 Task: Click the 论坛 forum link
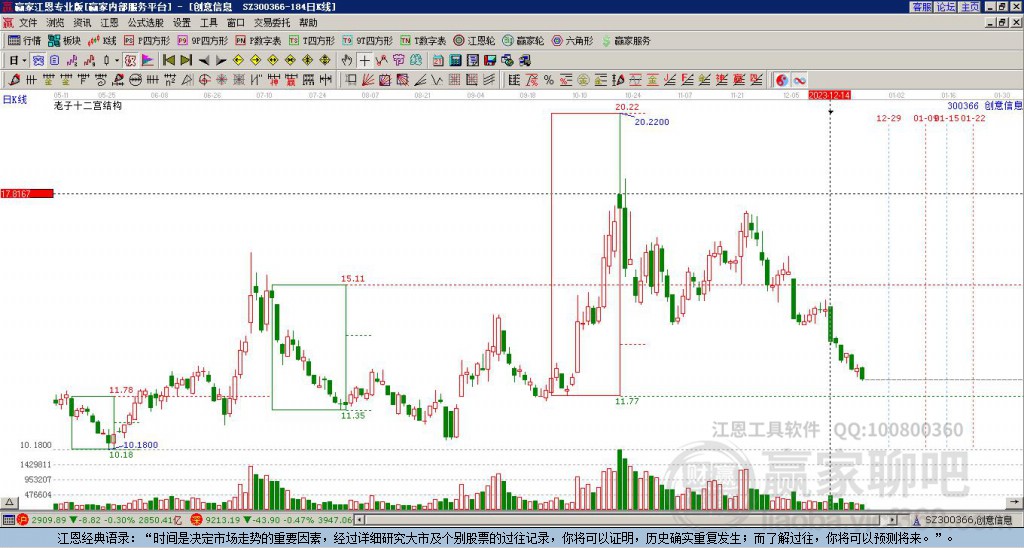[945, 7]
